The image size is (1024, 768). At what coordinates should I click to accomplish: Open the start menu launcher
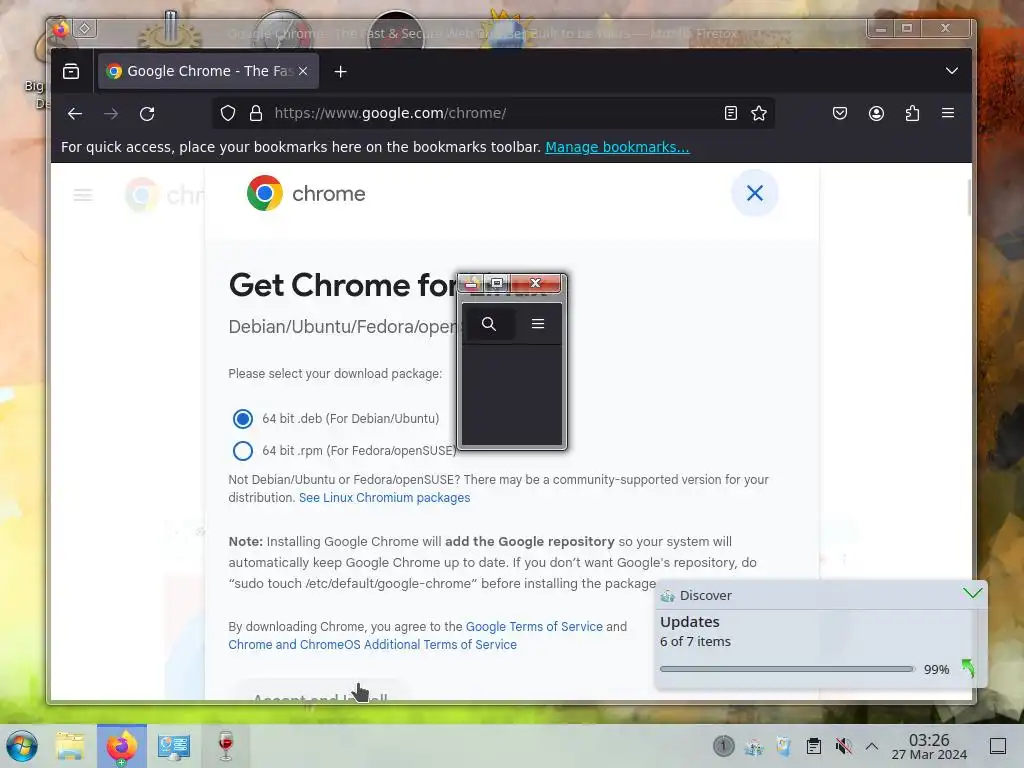(22, 746)
